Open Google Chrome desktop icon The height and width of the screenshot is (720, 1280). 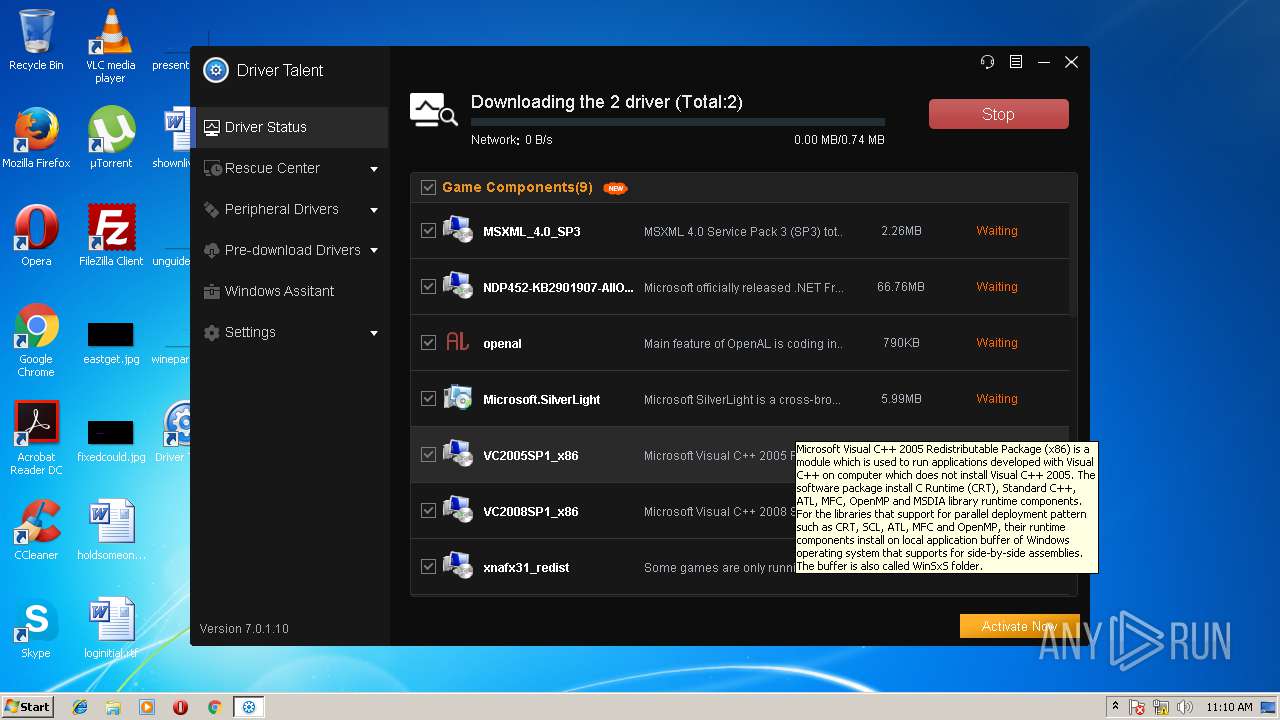(x=36, y=340)
